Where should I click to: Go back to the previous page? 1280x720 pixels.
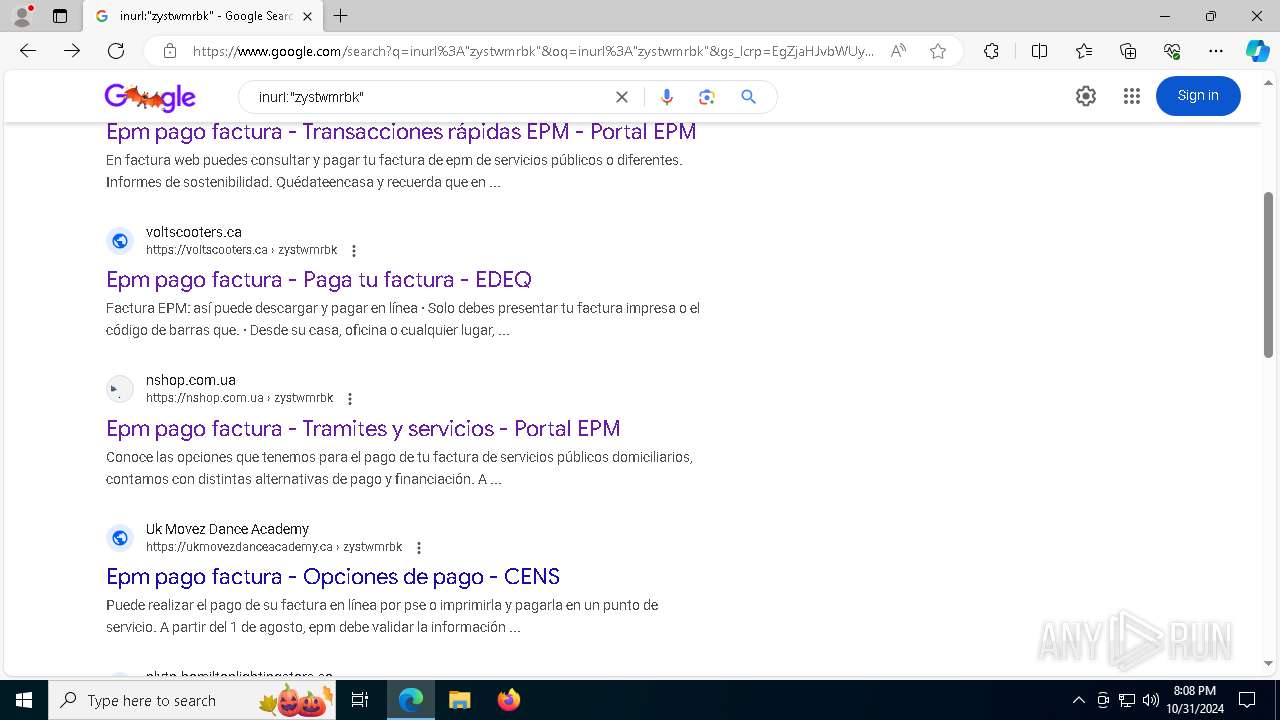click(28, 51)
